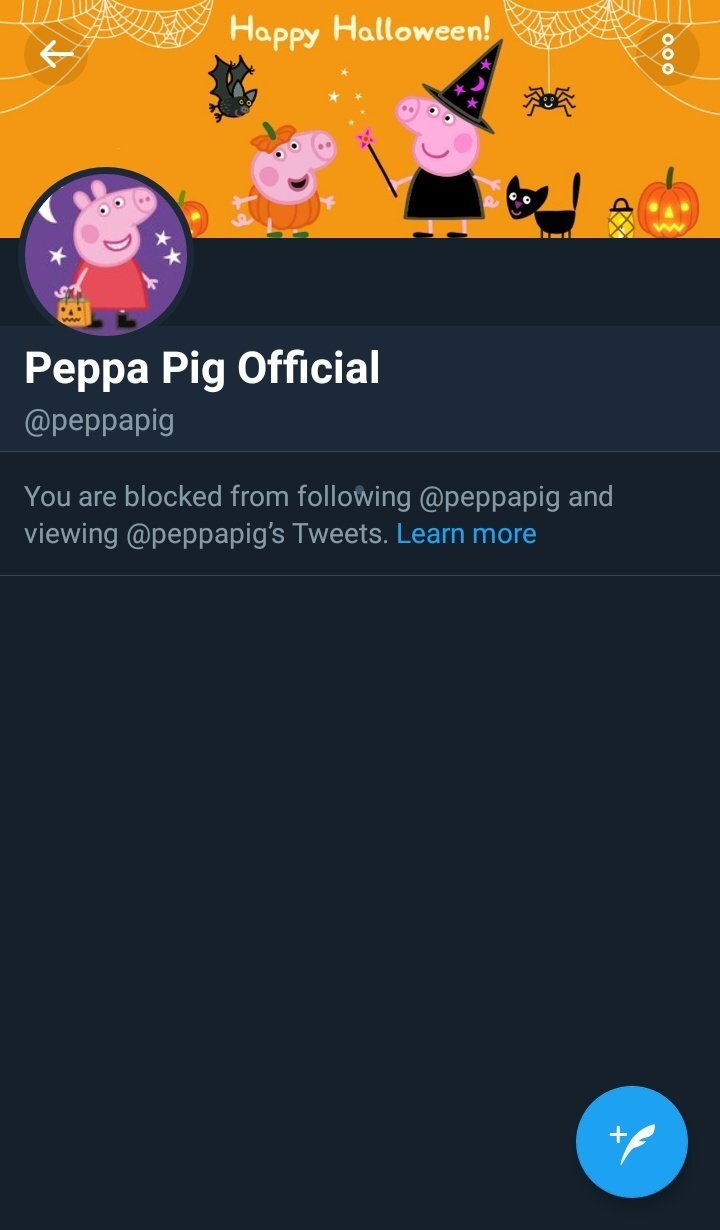Viewport: 720px width, 1230px height.
Task: Follow the Learn more link
Action: pyautogui.click(x=466, y=534)
